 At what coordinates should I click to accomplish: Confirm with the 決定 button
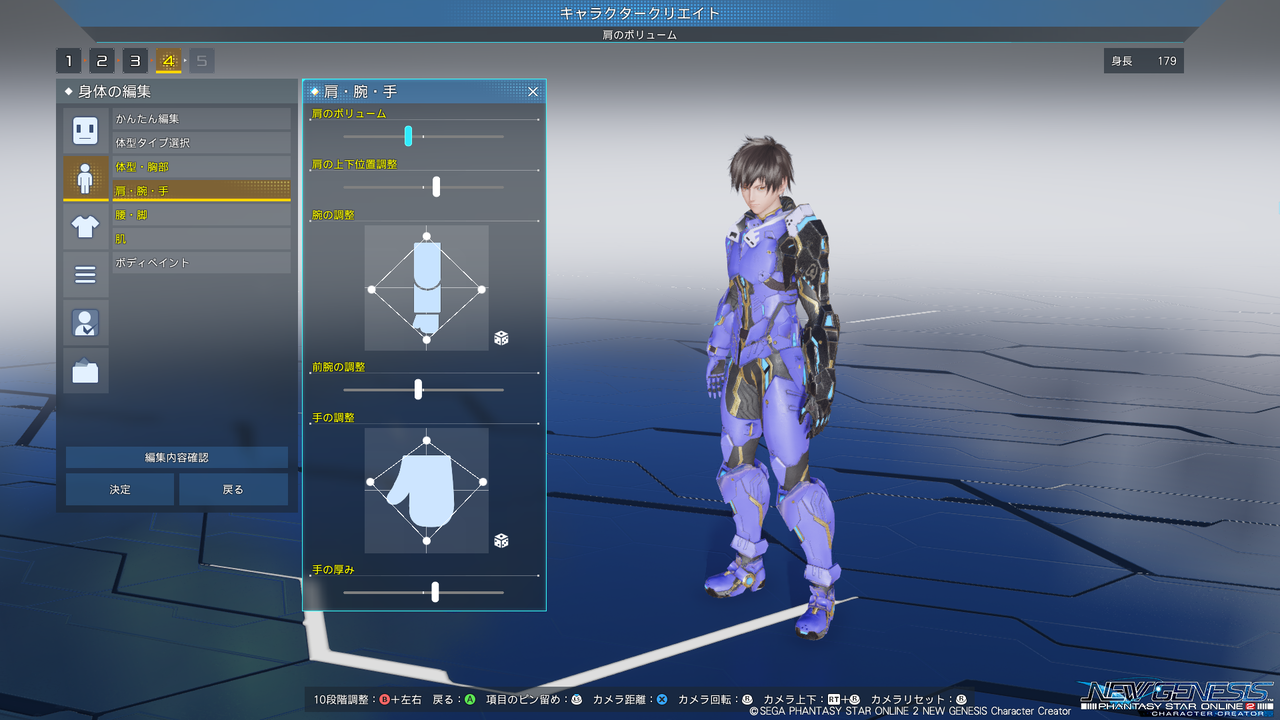click(121, 490)
